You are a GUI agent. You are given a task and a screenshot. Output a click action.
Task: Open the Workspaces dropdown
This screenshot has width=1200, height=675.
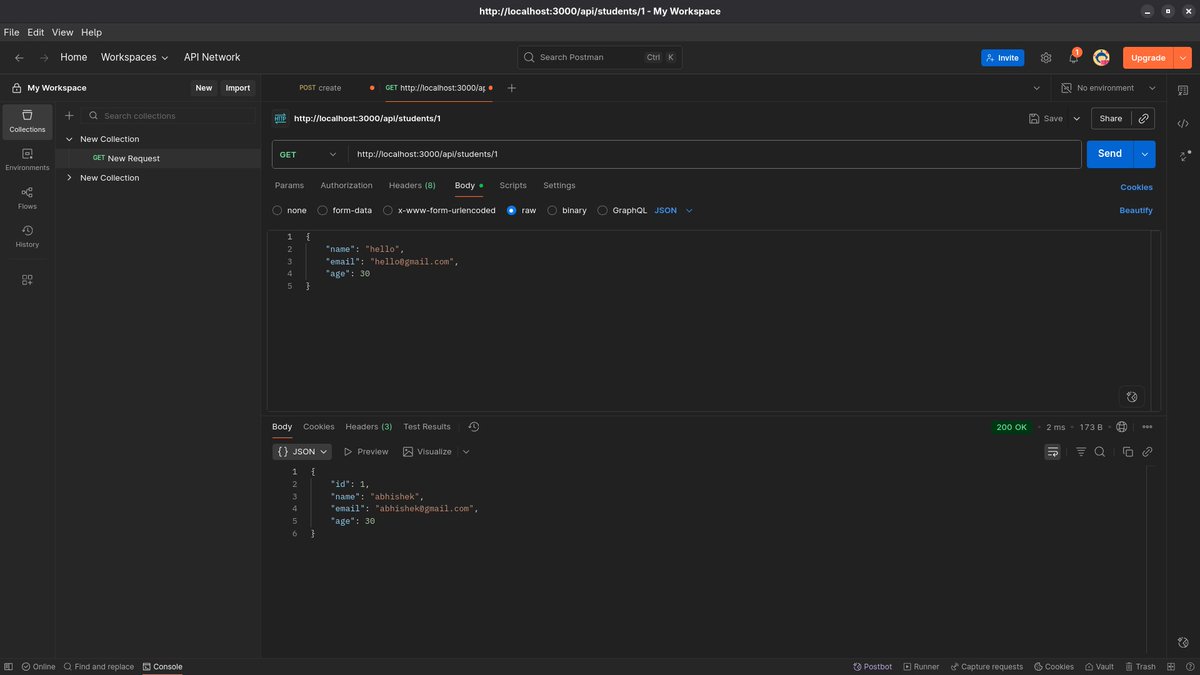[x=134, y=58]
